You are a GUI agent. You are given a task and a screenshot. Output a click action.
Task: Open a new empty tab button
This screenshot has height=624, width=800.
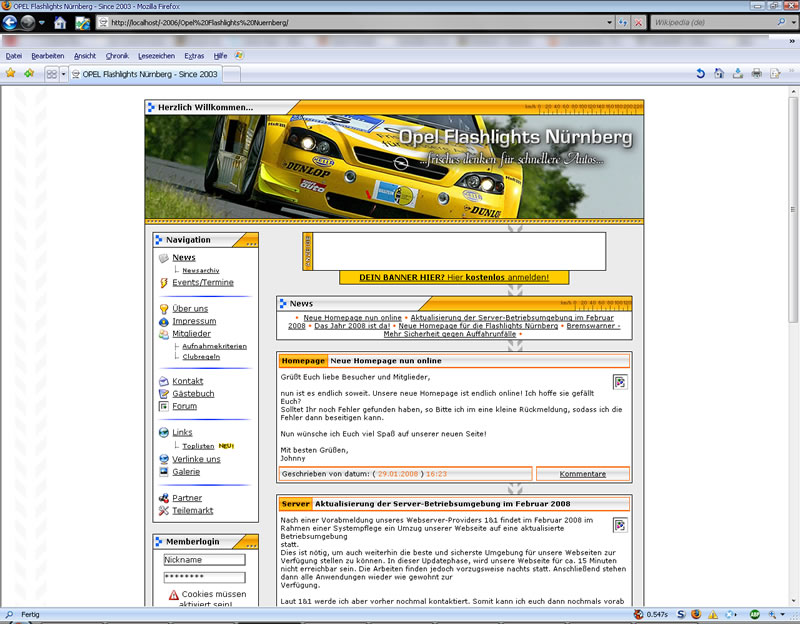pyautogui.click(x=232, y=74)
